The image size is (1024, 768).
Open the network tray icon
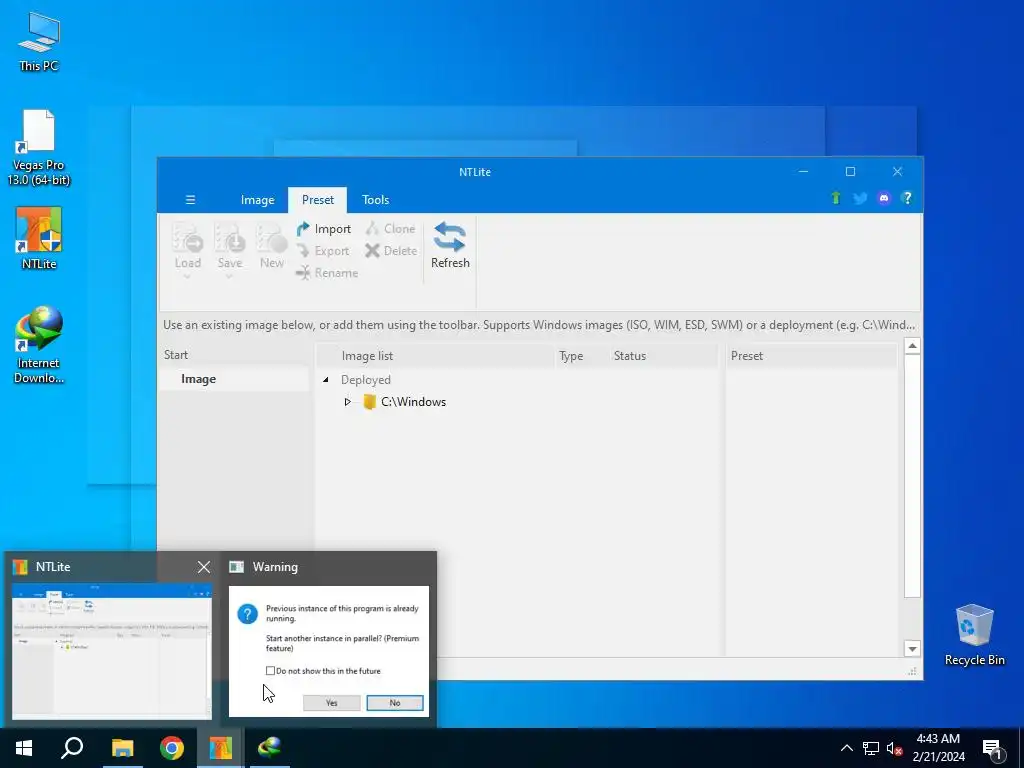point(871,748)
